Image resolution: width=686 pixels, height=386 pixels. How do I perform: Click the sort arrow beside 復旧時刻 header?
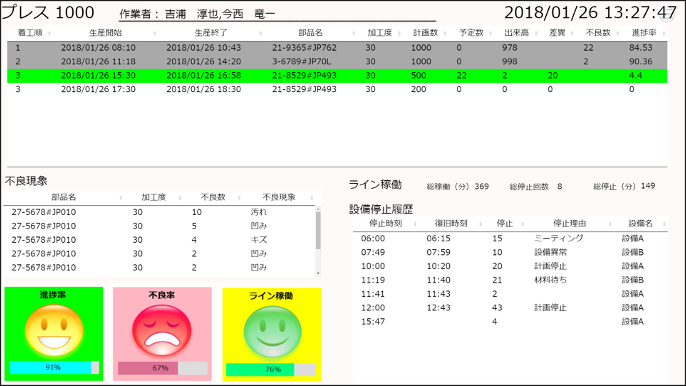(480, 224)
